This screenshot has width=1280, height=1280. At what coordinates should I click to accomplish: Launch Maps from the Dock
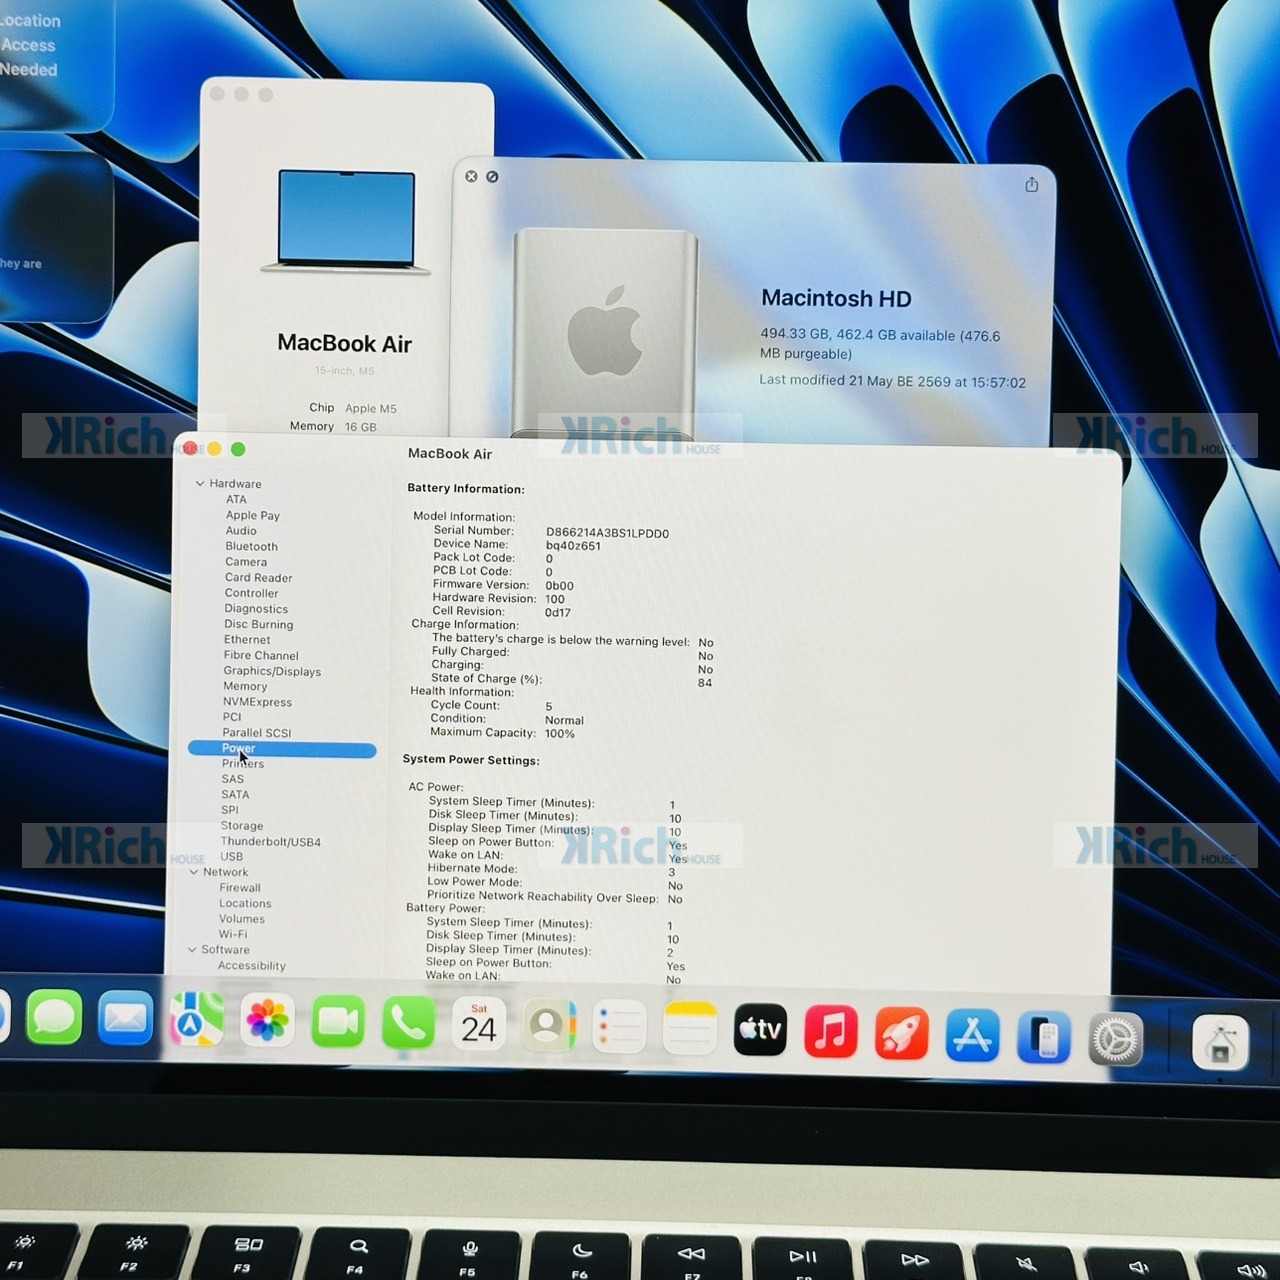point(196,1020)
